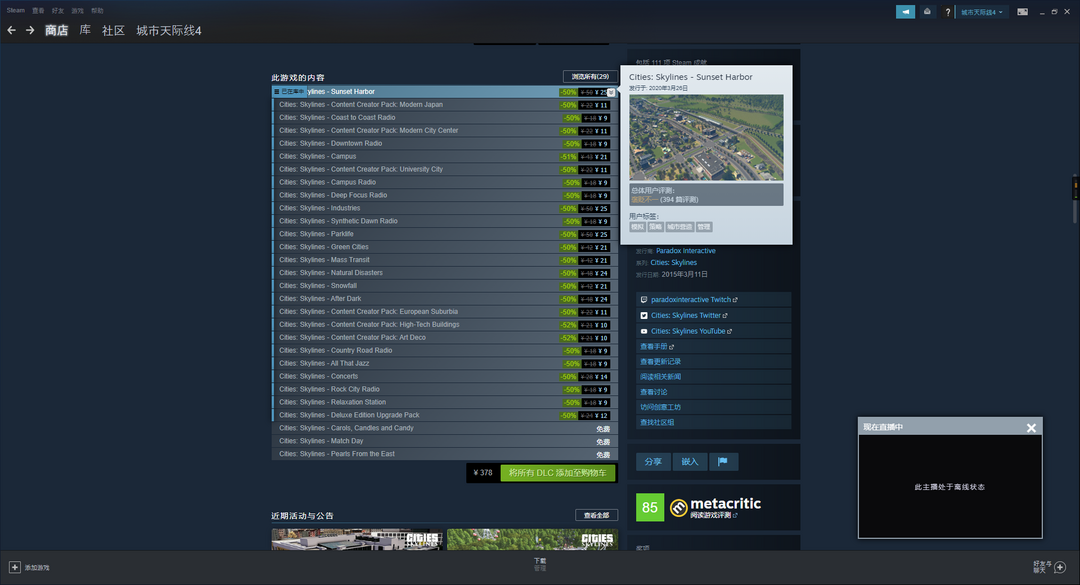Click the Cities: Skylines series link
The image size is (1080, 585).
(674, 263)
